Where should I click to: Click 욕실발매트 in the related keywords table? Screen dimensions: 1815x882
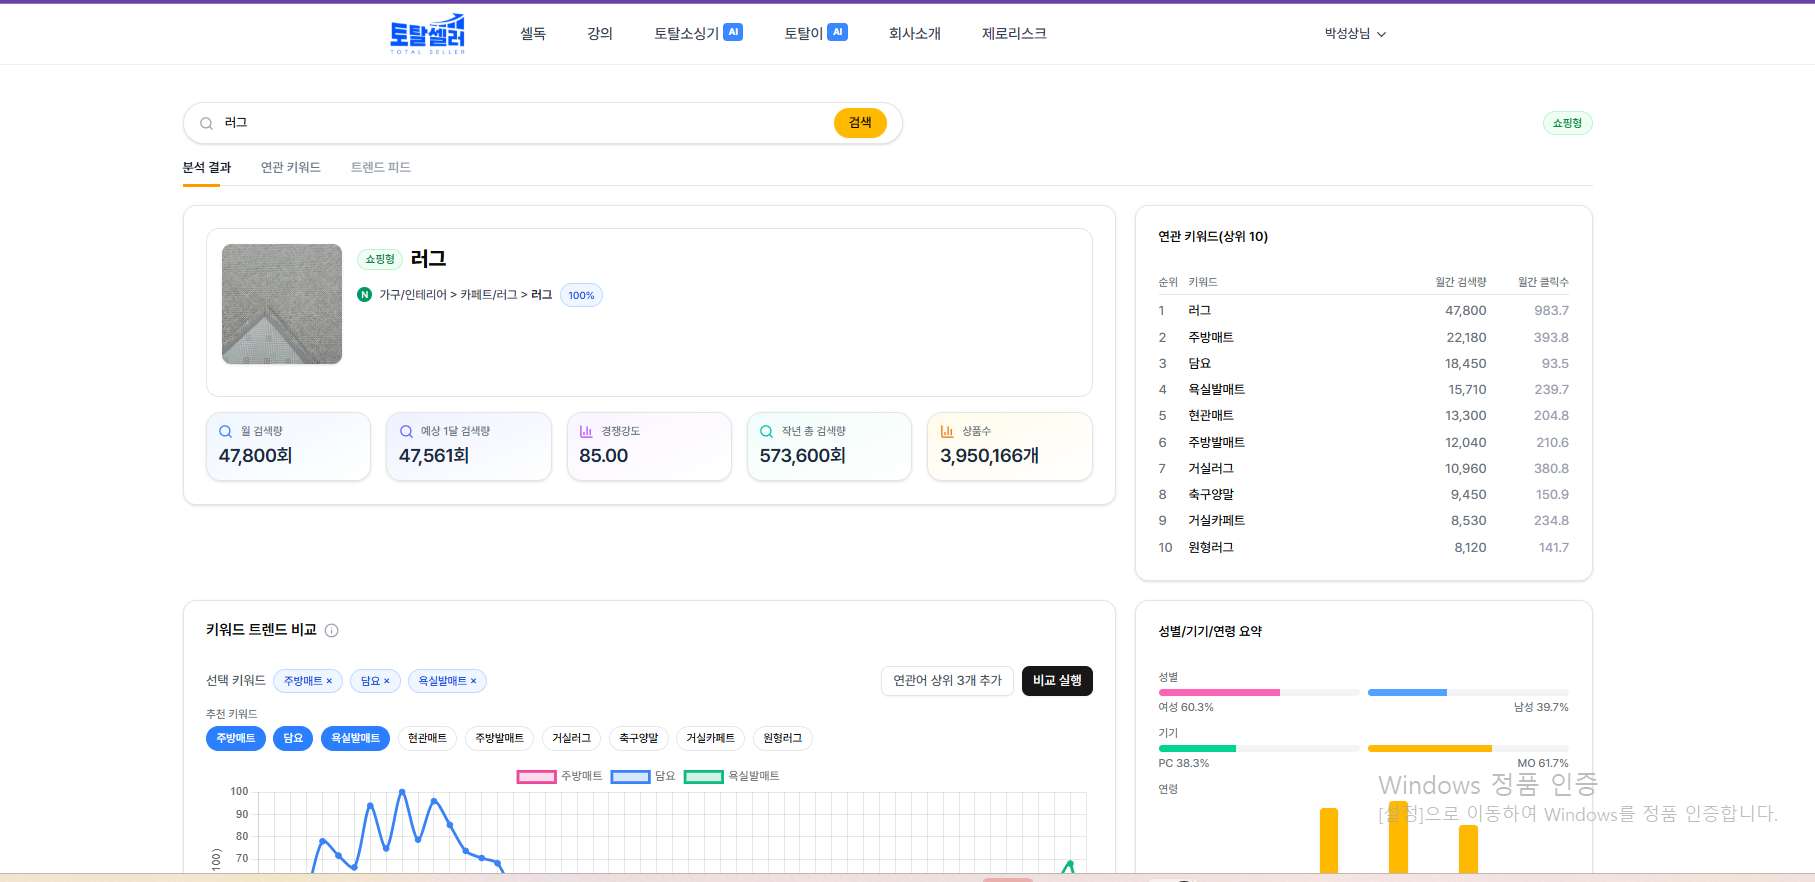pos(1216,389)
